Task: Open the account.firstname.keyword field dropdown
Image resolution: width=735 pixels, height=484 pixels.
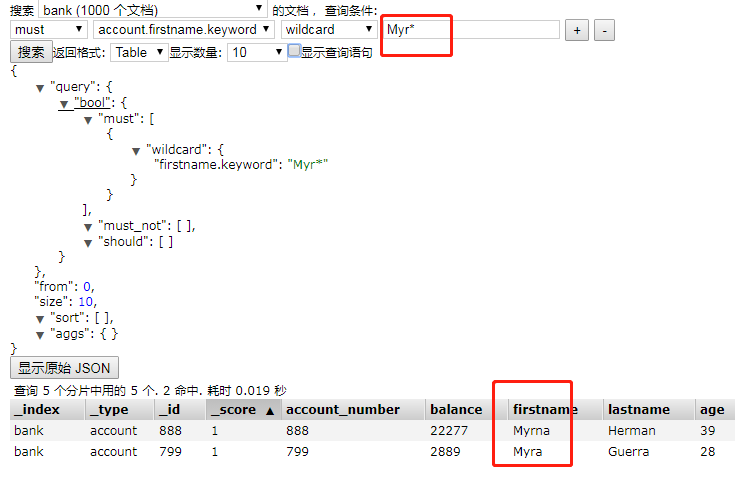Action: pyautogui.click(x=184, y=30)
